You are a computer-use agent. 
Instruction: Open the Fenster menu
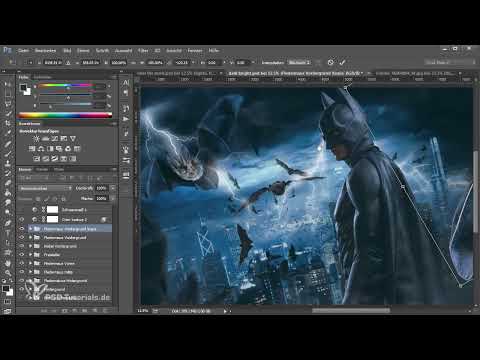(x=195, y=50)
